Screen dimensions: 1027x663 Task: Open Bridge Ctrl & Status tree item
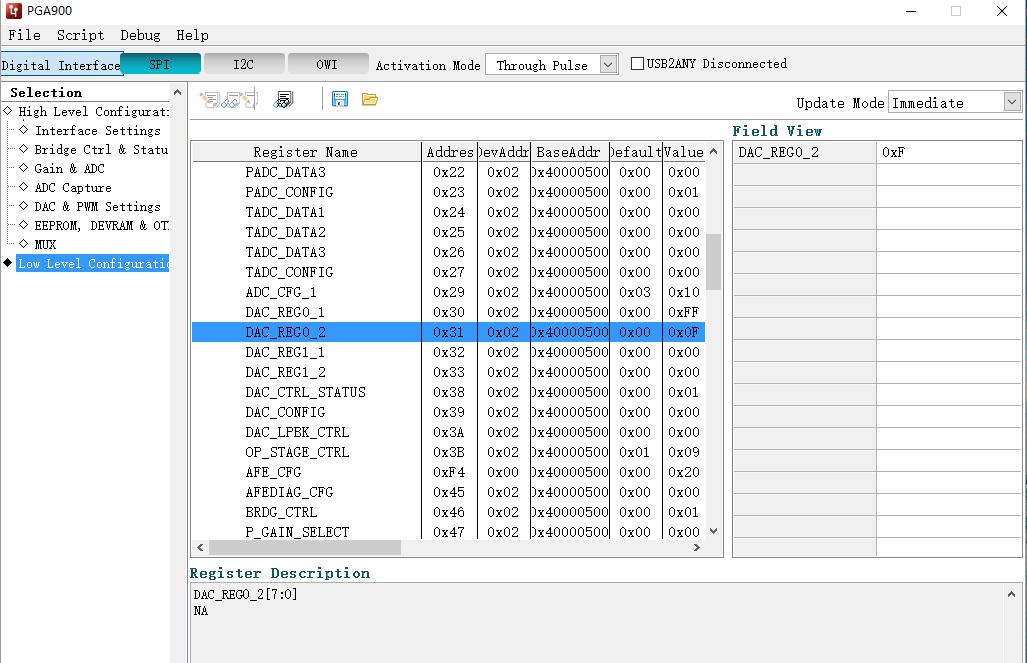point(102,149)
